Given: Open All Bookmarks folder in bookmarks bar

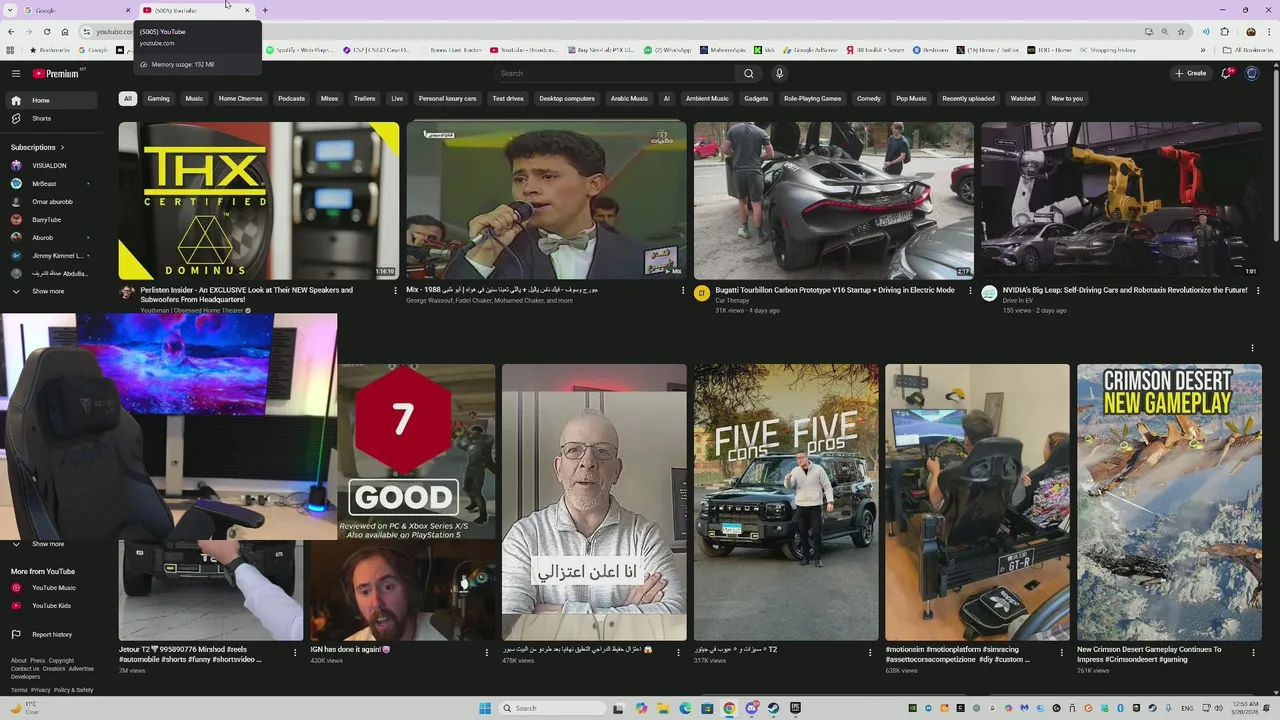Looking at the screenshot, I should pos(1248,50).
